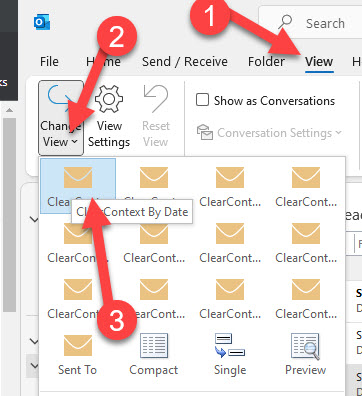The image size is (362, 396).
Task: Choose the Preview view
Action: coord(306,355)
